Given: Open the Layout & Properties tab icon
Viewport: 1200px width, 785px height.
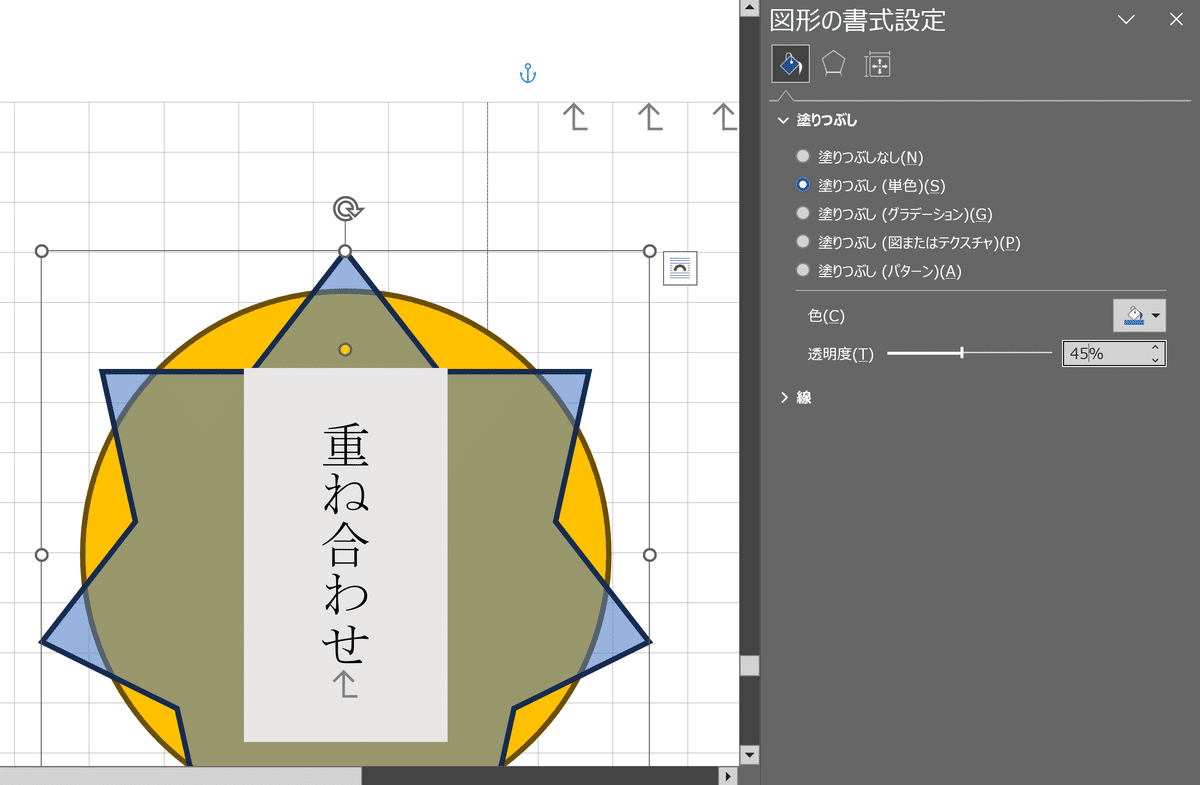Looking at the screenshot, I should [x=878, y=65].
